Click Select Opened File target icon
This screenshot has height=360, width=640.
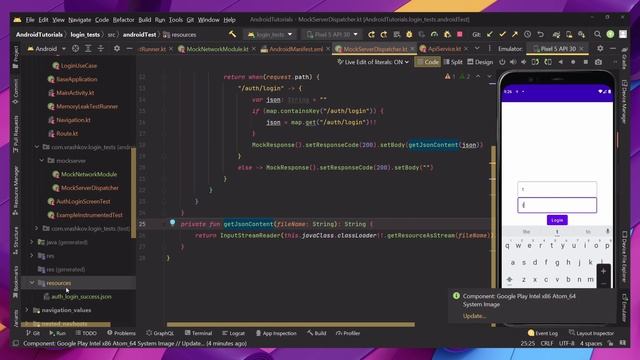tap(76, 49)
